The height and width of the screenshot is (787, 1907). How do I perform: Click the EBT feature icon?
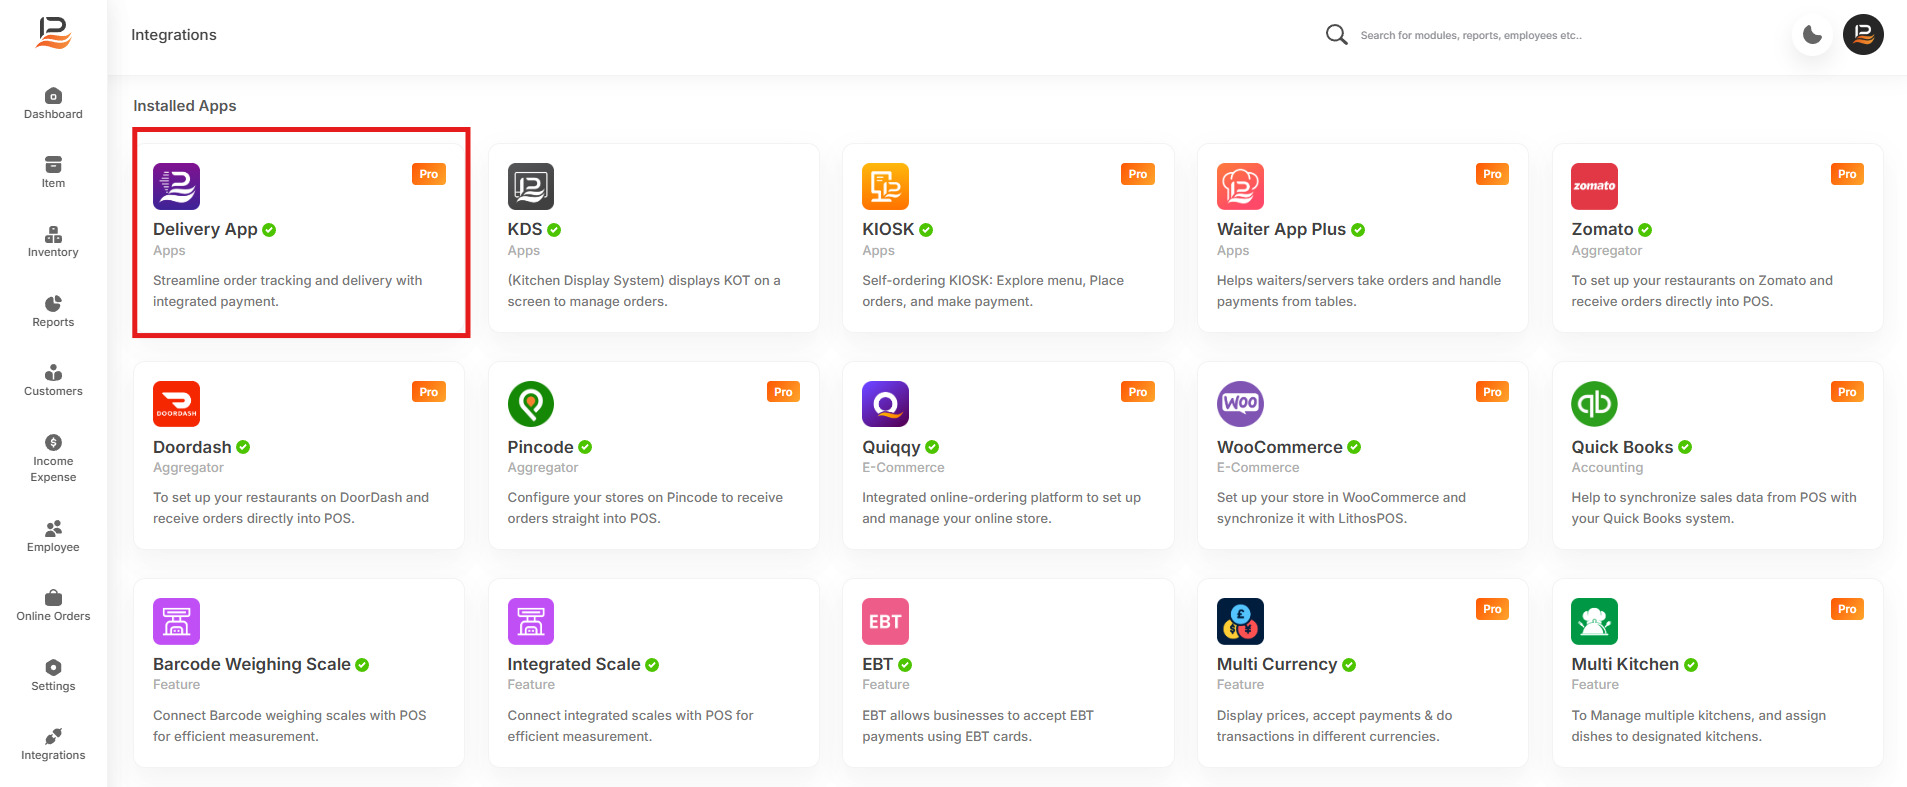click(885, 621)
